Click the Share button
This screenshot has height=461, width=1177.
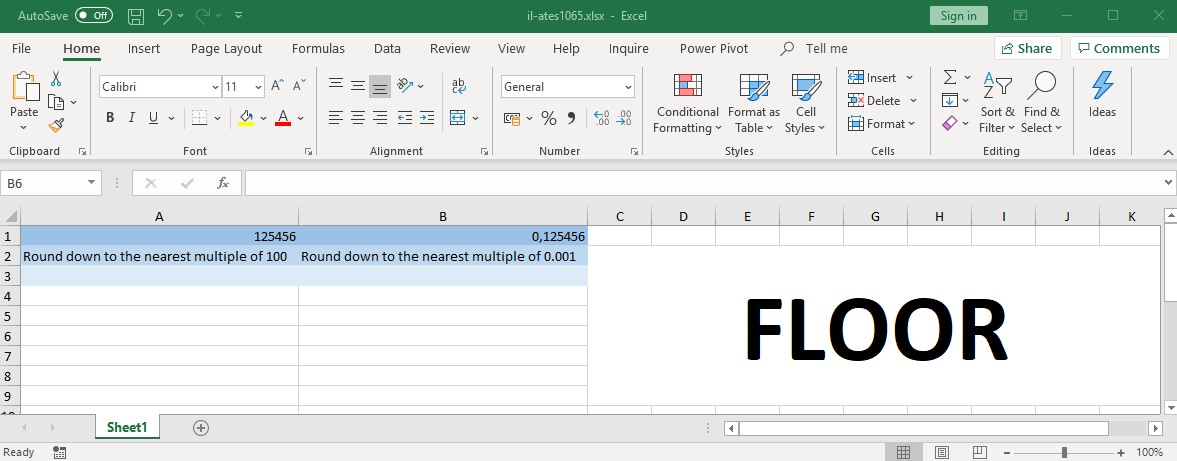(1027, 48)
